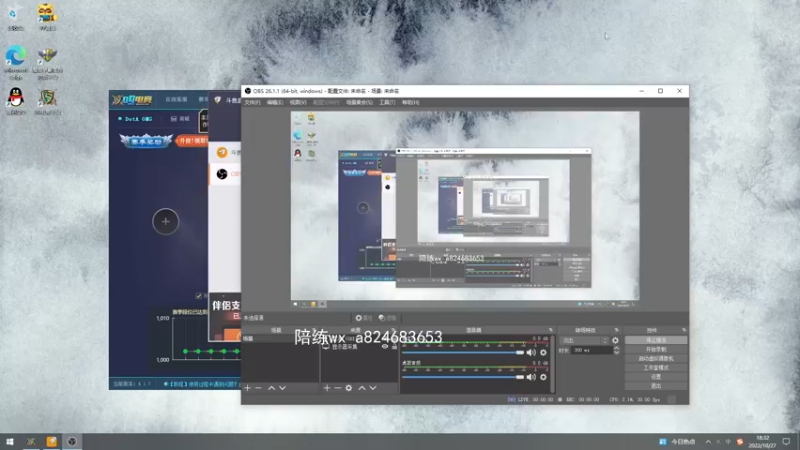Move the scene down with the arrow
Image resolution: width=800 pixels, height=450 pixels.
(x=282, y=388)
